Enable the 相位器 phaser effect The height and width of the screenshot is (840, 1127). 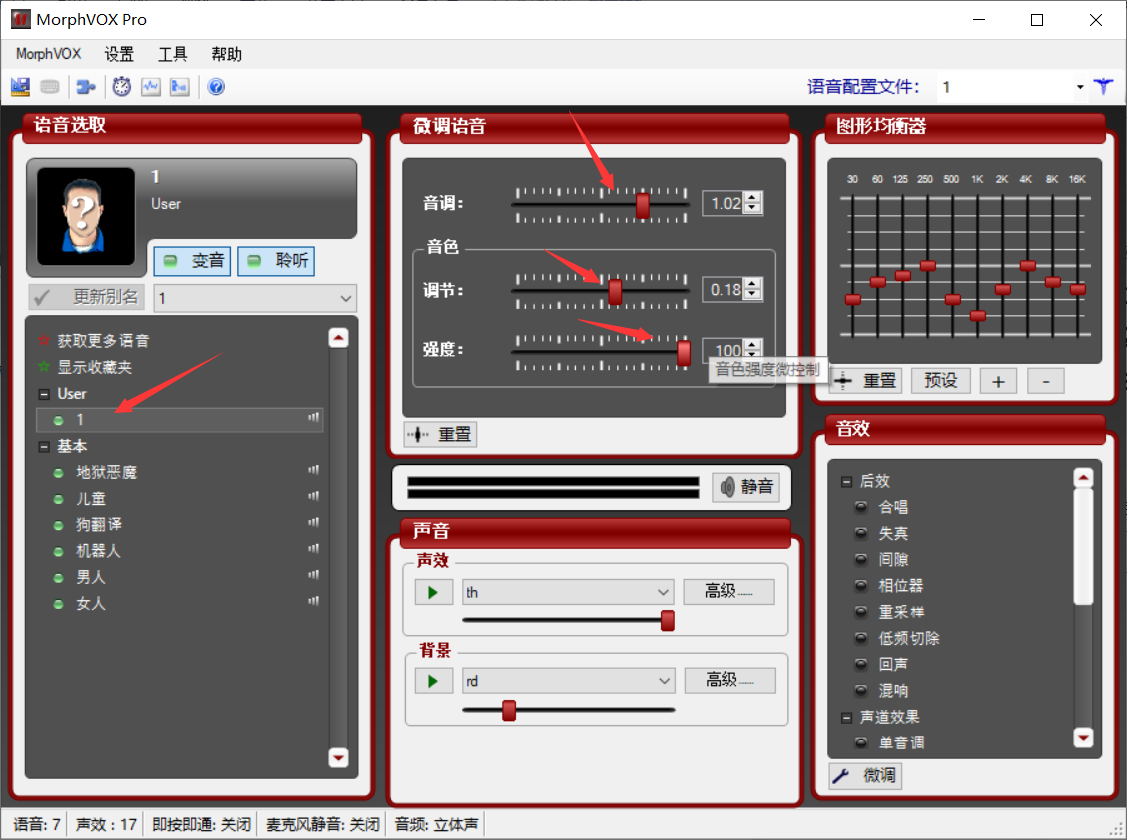(860, 586)
